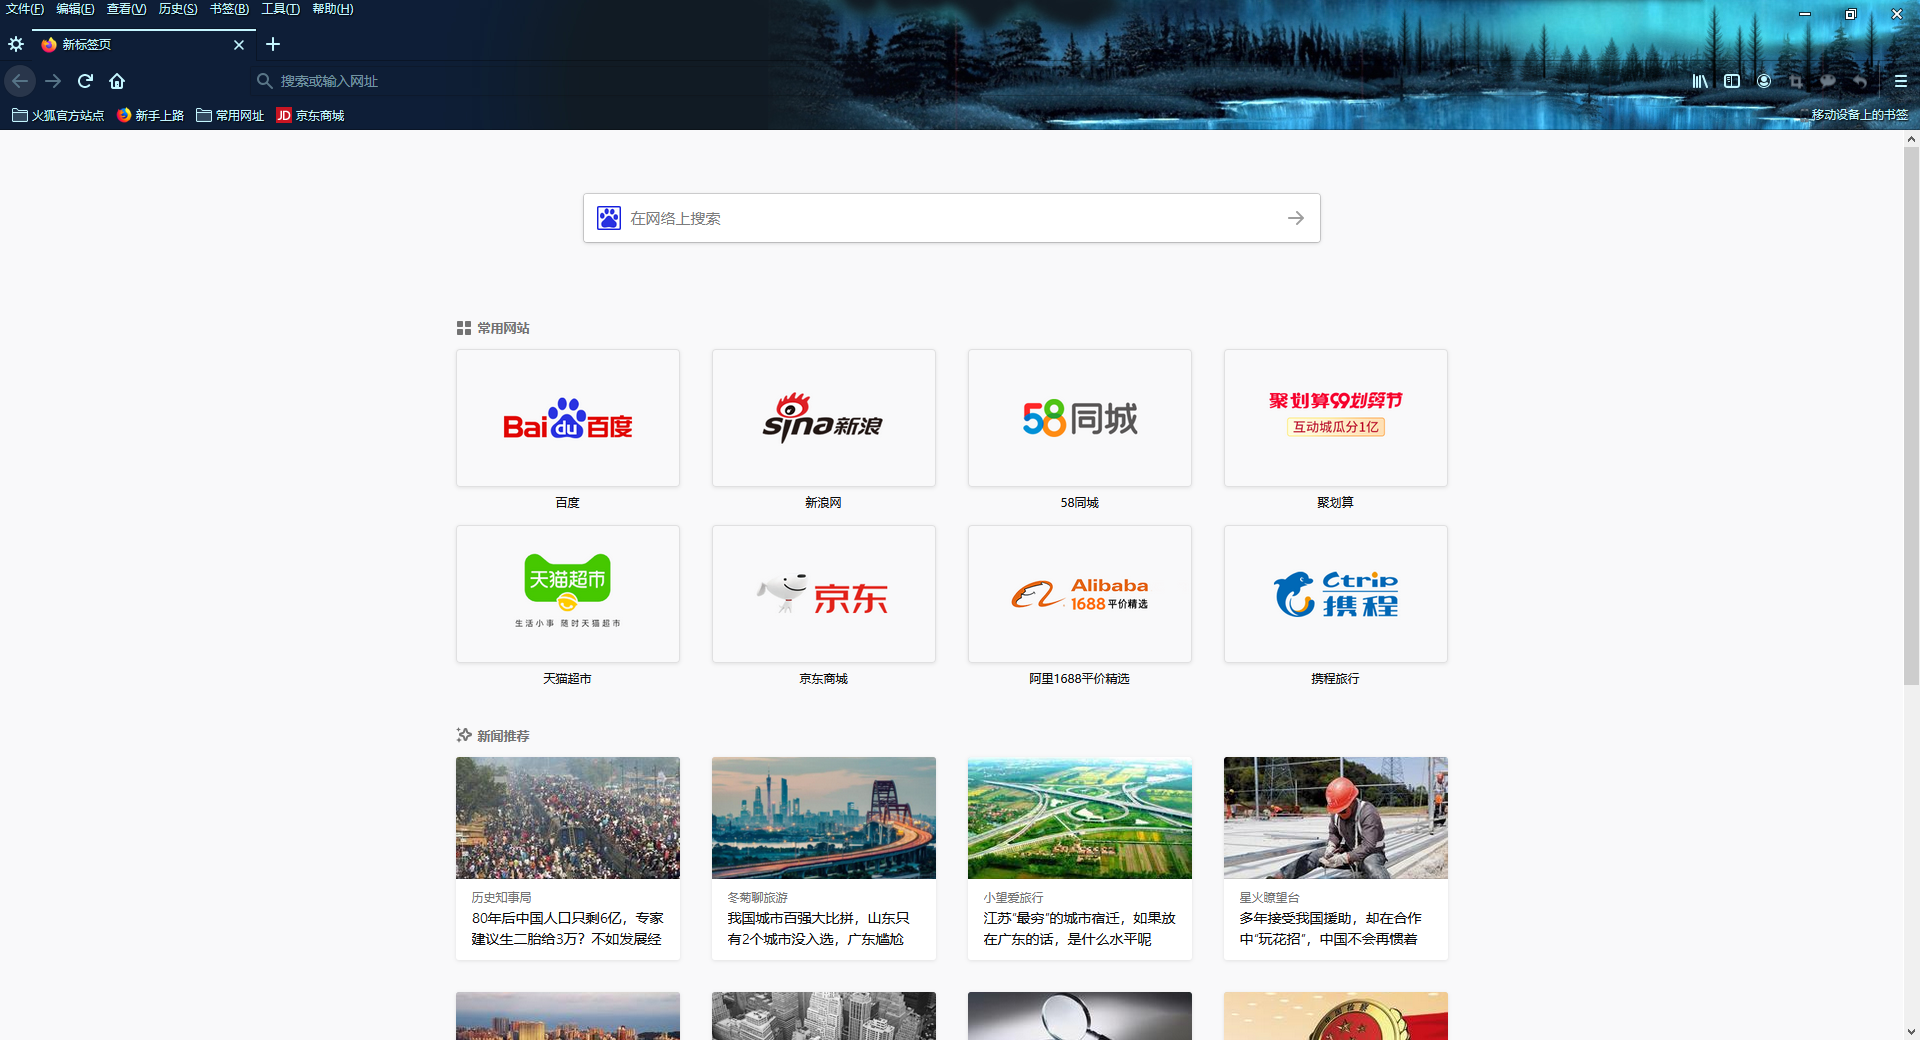Image resolution: width=1920 pixels, height=1040 pixels.
Task: Click the Baidu paw search engine icon
Action: click(609, 218)
